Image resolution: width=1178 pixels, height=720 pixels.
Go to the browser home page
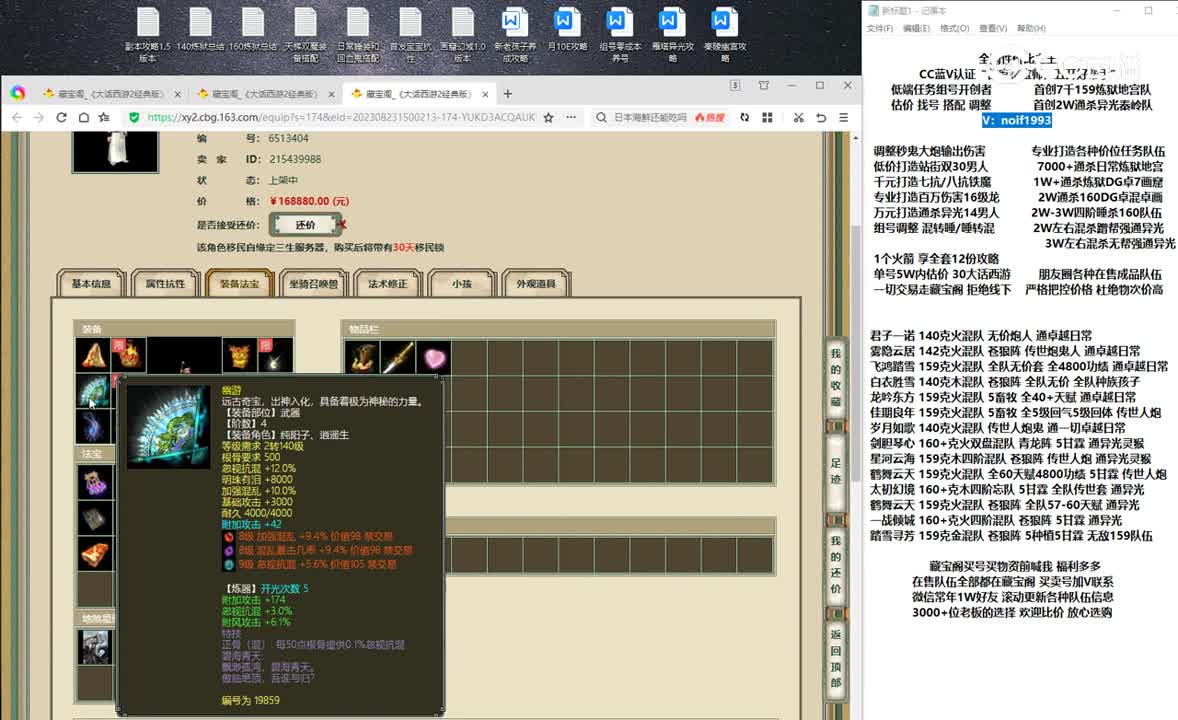(83, 117)
